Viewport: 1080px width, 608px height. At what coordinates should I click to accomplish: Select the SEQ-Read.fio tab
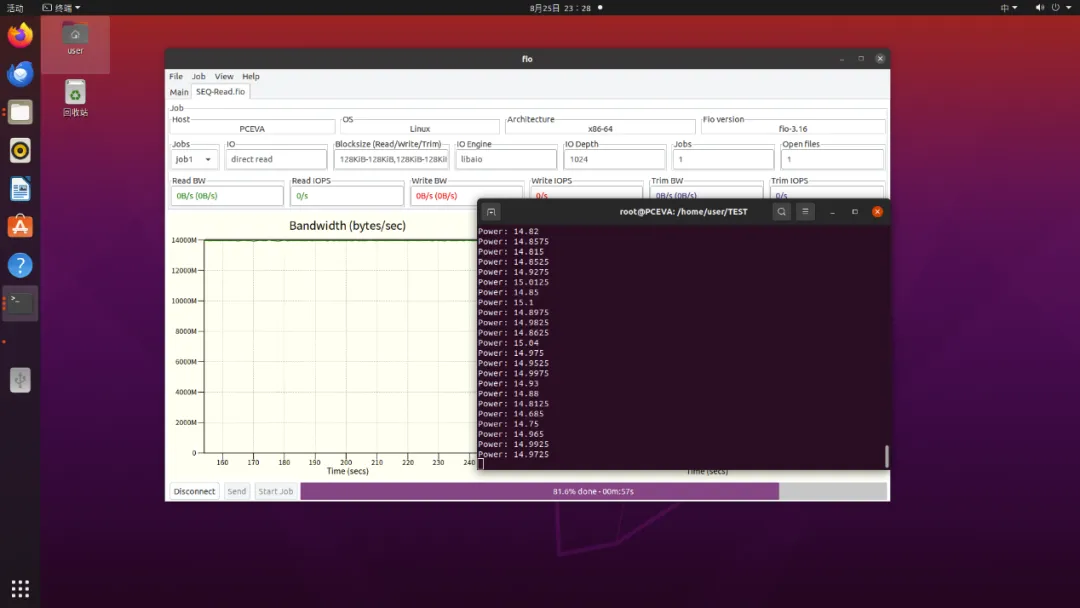[220, 92]
